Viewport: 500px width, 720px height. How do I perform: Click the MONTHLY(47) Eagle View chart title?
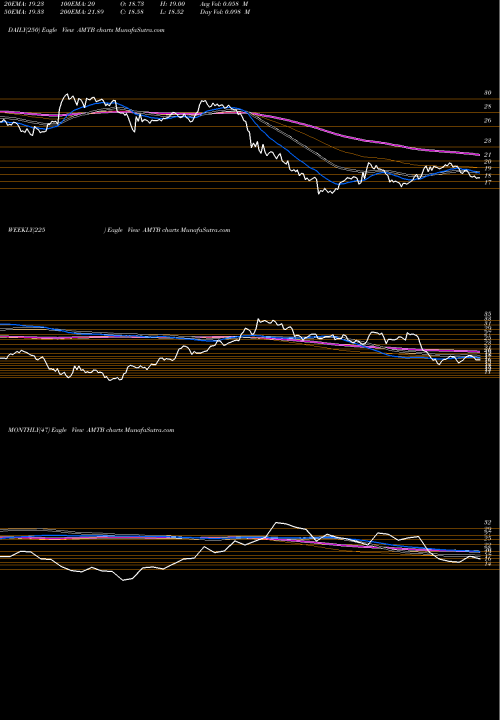pos(91,430)
